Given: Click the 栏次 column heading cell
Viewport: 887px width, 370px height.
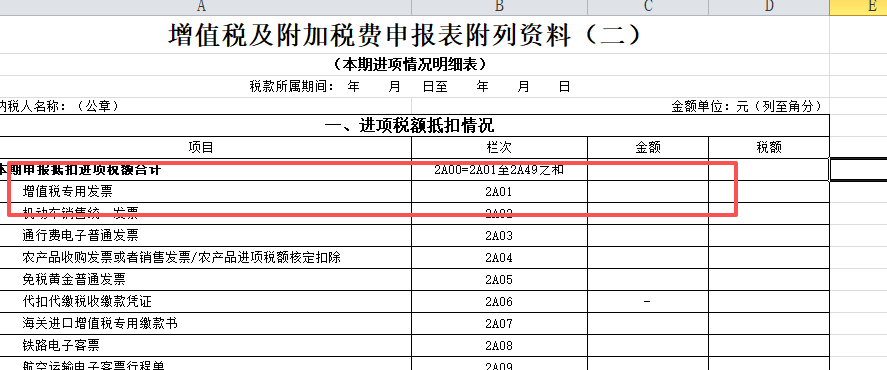Looking at the screenshot, I should click(x=500, y=148).
